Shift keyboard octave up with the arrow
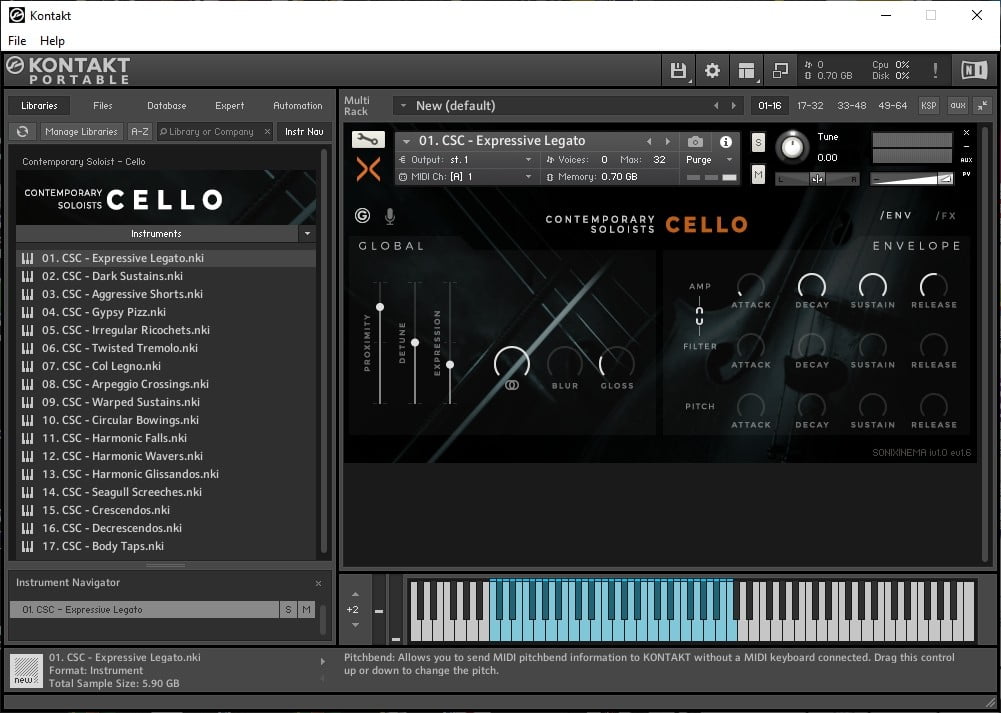 click(x=356, y=594)
